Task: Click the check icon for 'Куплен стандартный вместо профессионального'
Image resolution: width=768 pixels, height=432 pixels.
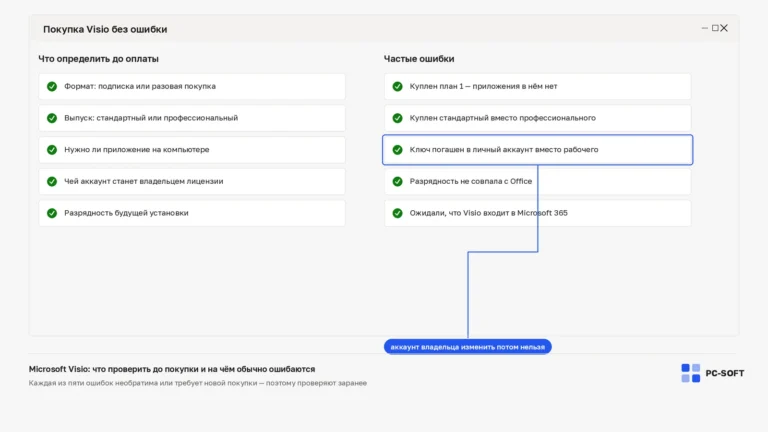Action: [x=397, y=118]
